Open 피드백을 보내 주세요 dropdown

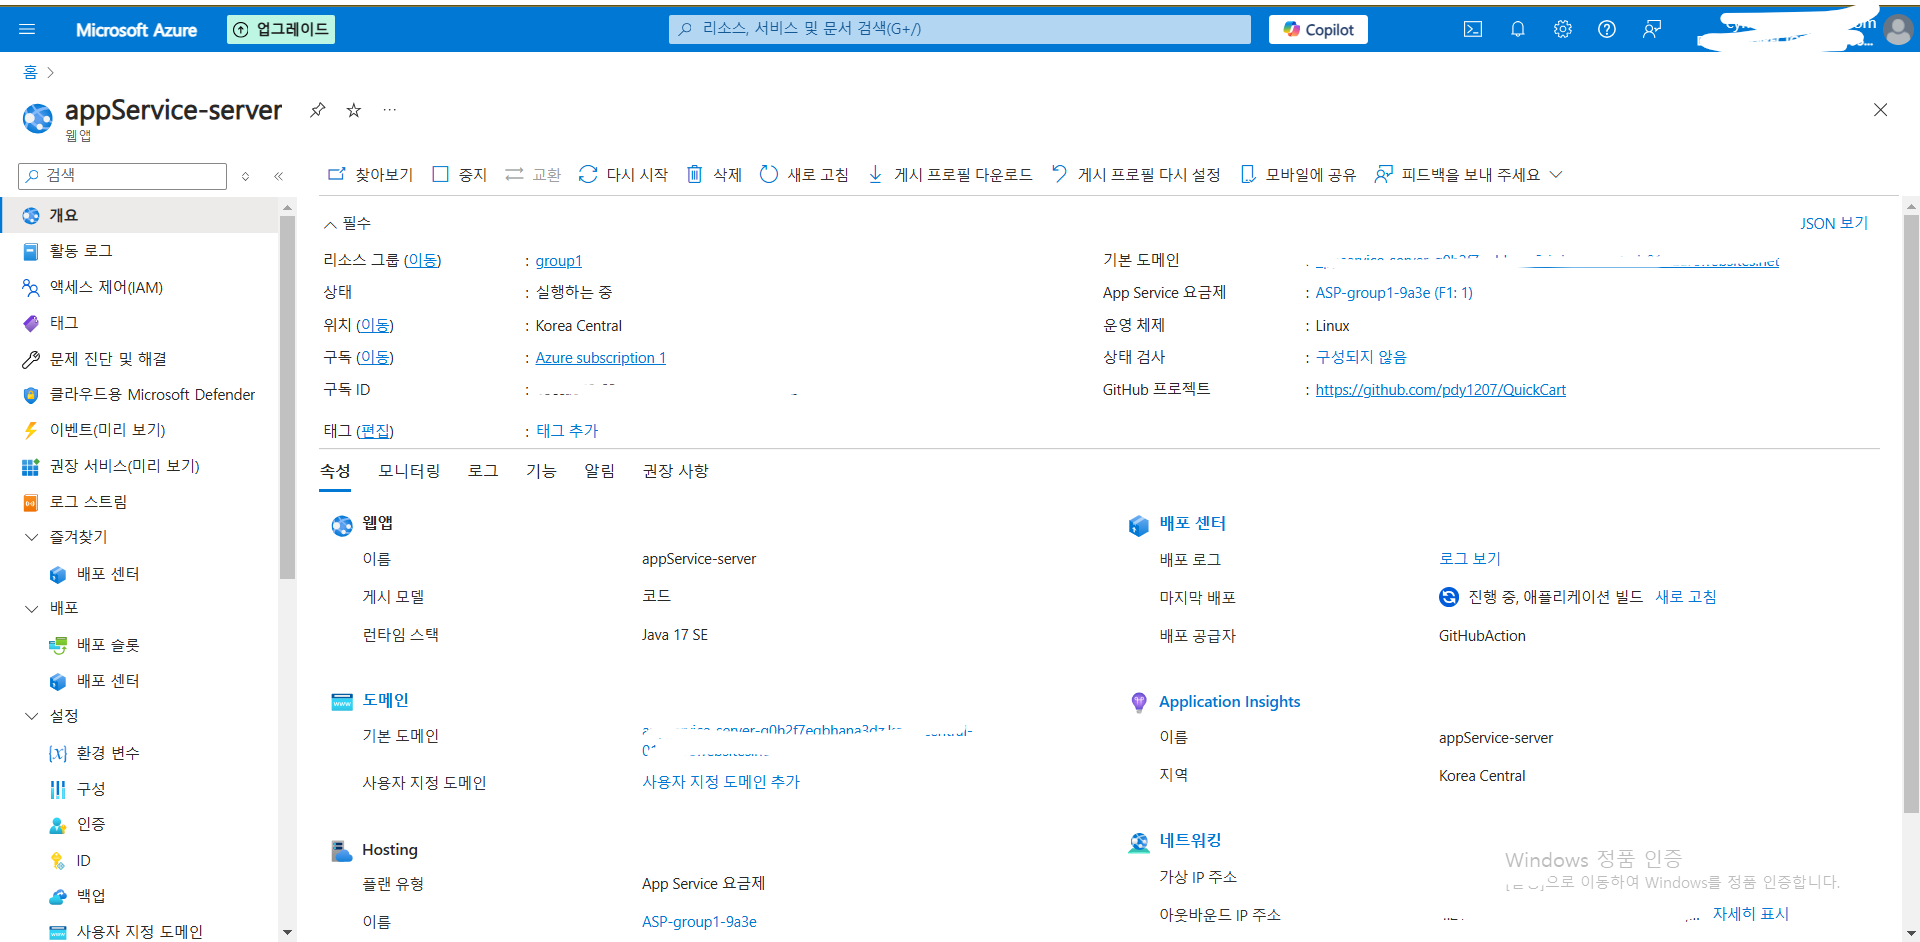1468,174
